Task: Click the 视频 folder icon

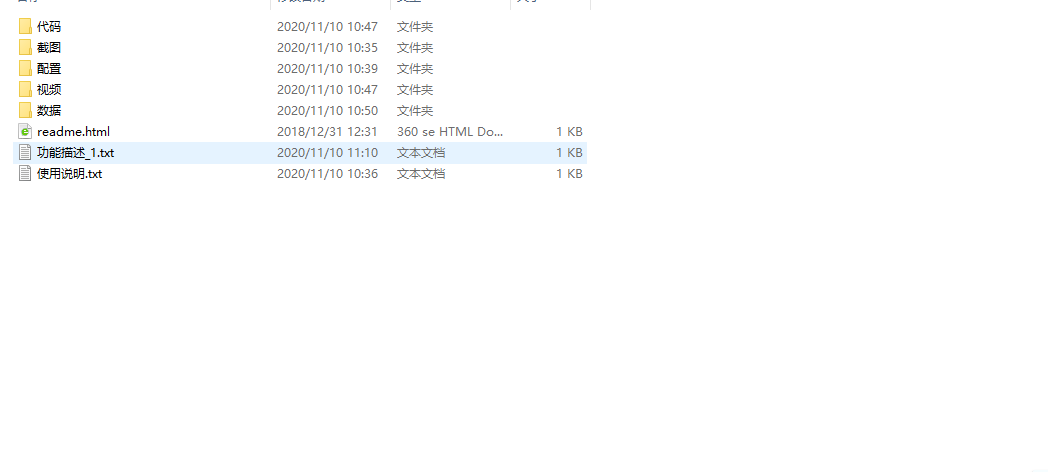Action: pyautogui.click(x=25, y=90)
